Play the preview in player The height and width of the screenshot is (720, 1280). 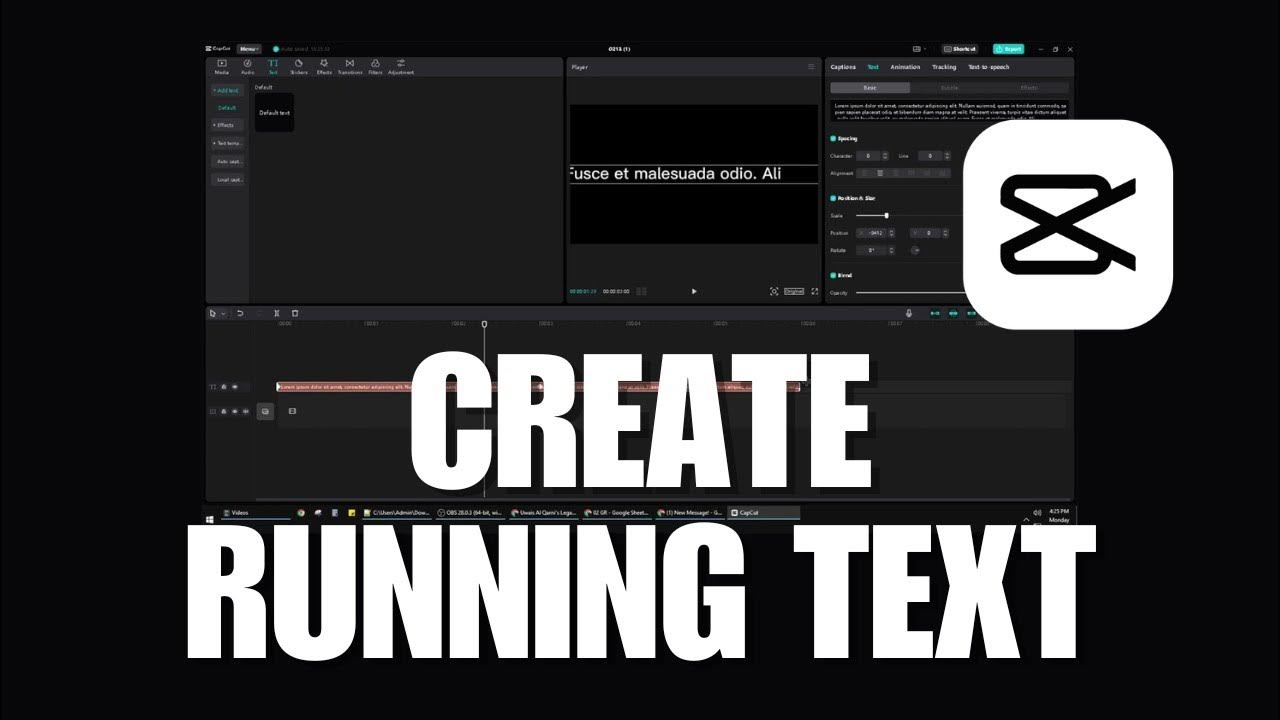click(694, 291)
